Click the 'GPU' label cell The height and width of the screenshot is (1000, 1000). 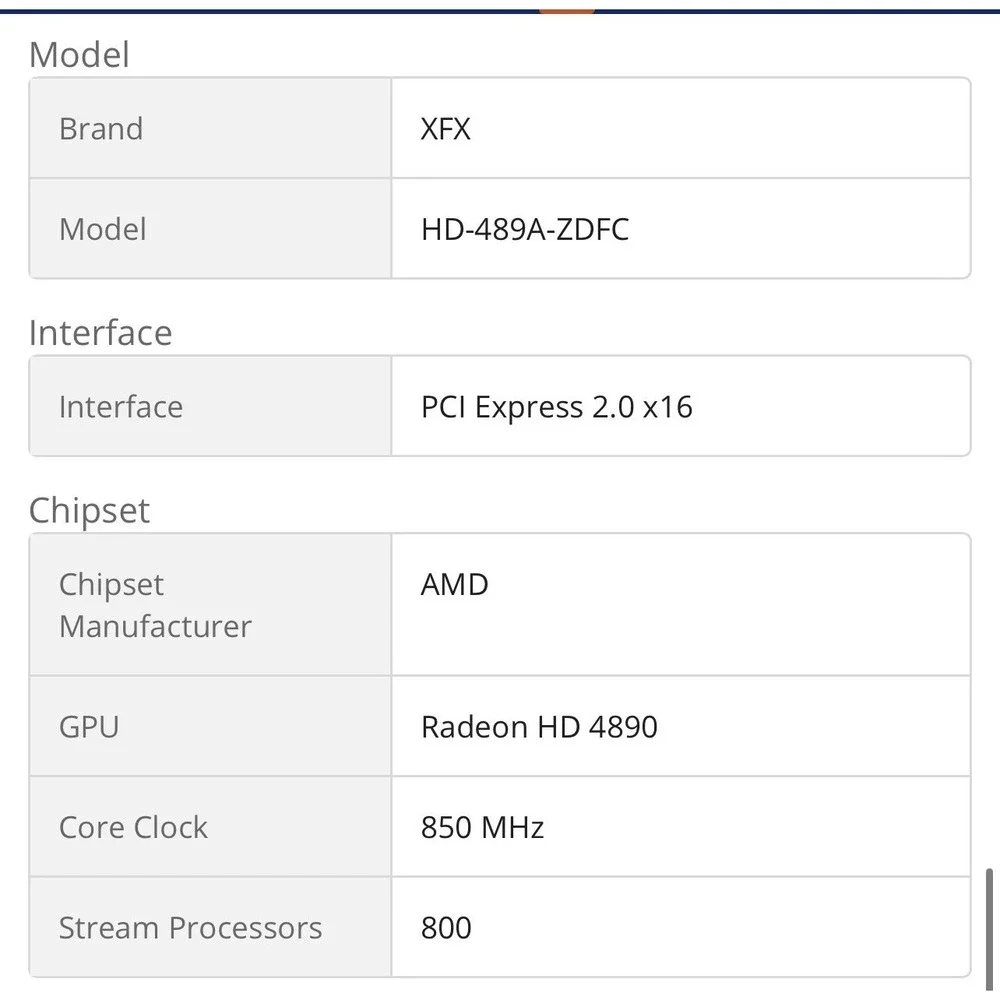point(210,726)
